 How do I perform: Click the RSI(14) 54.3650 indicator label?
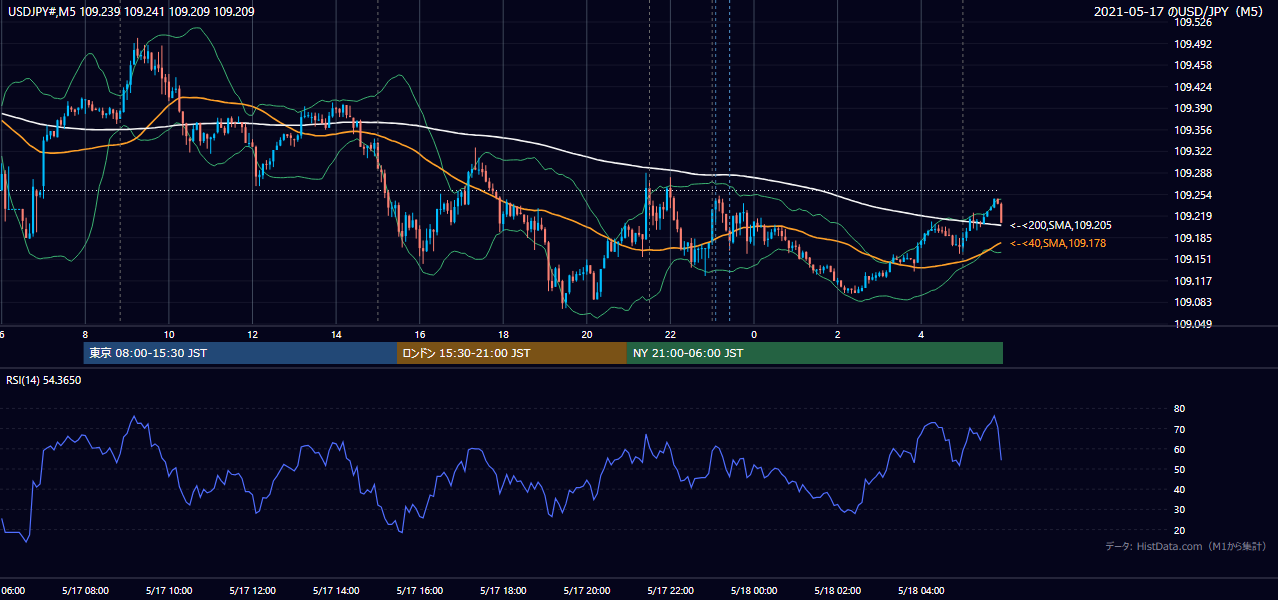click(44, 380)
